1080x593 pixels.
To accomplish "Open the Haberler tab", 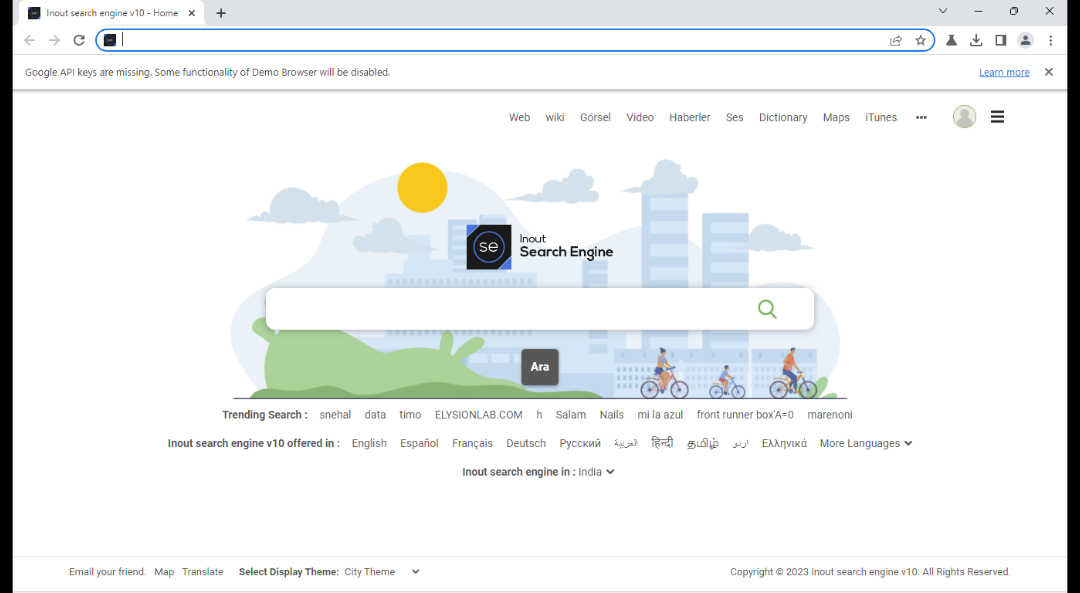I will click(x=689, y=118).
